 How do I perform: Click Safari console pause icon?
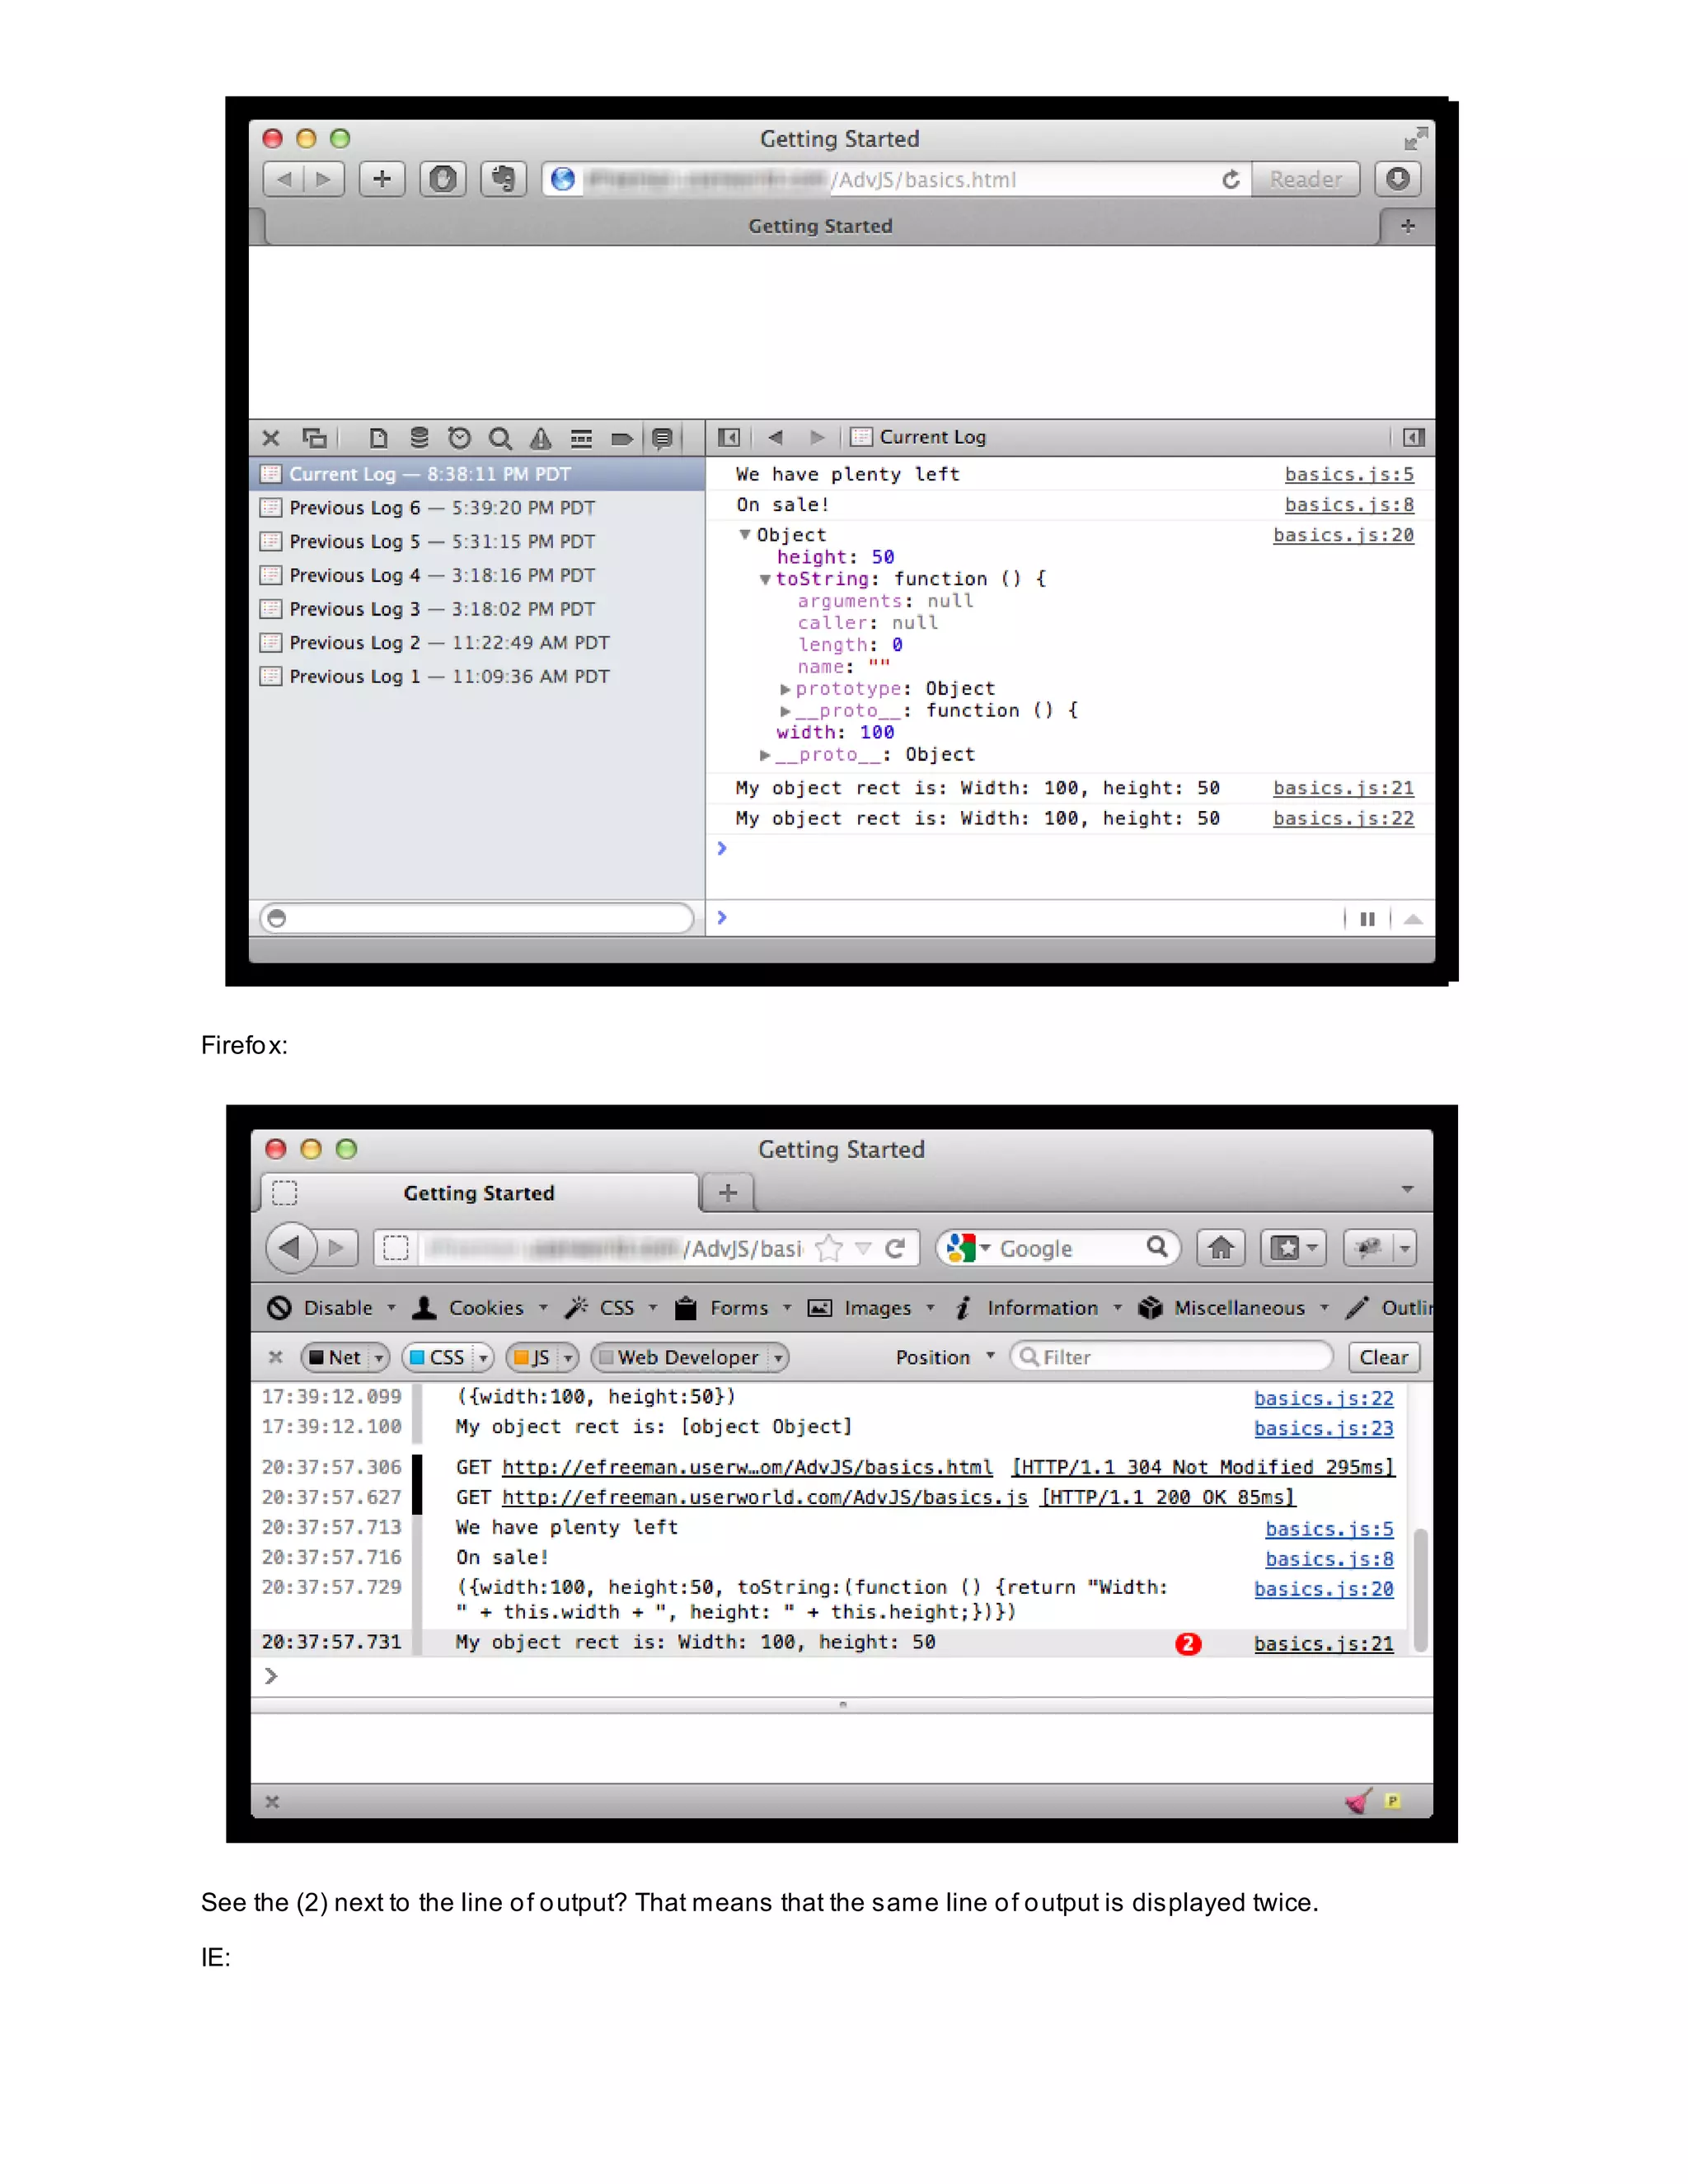point(1367,919)
